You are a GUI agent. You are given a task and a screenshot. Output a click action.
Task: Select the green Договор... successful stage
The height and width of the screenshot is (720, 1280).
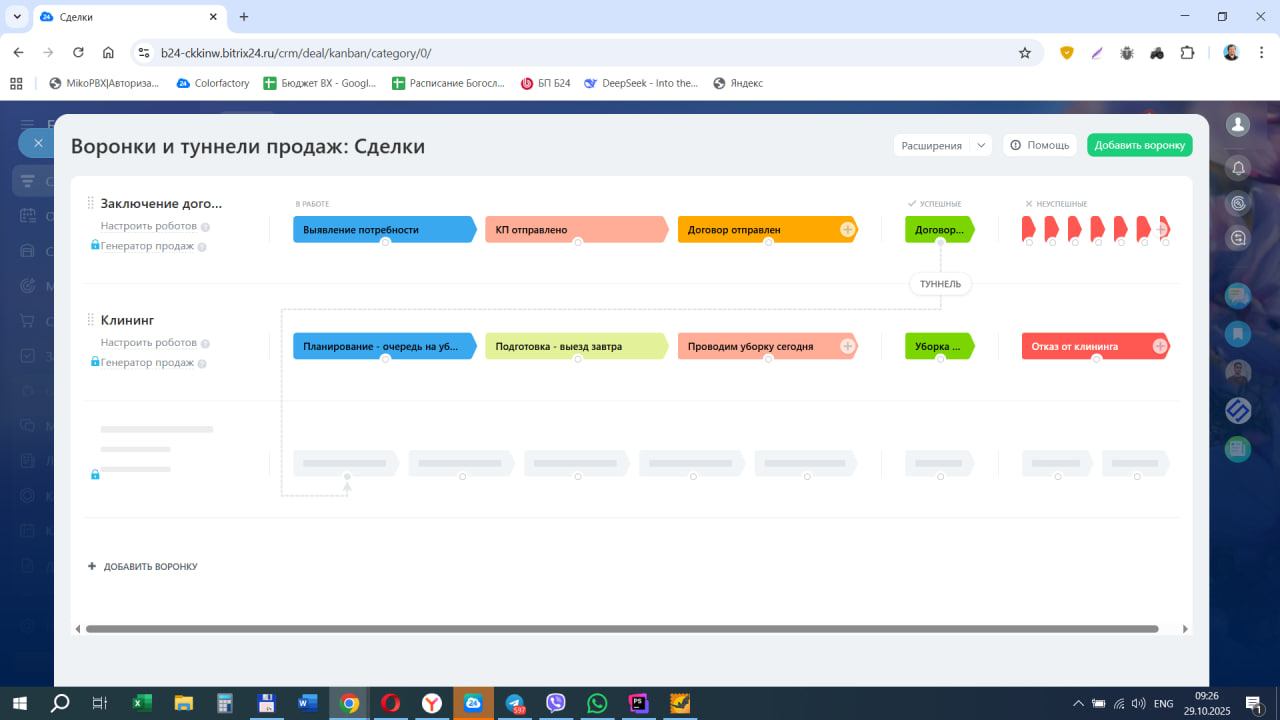939,229
